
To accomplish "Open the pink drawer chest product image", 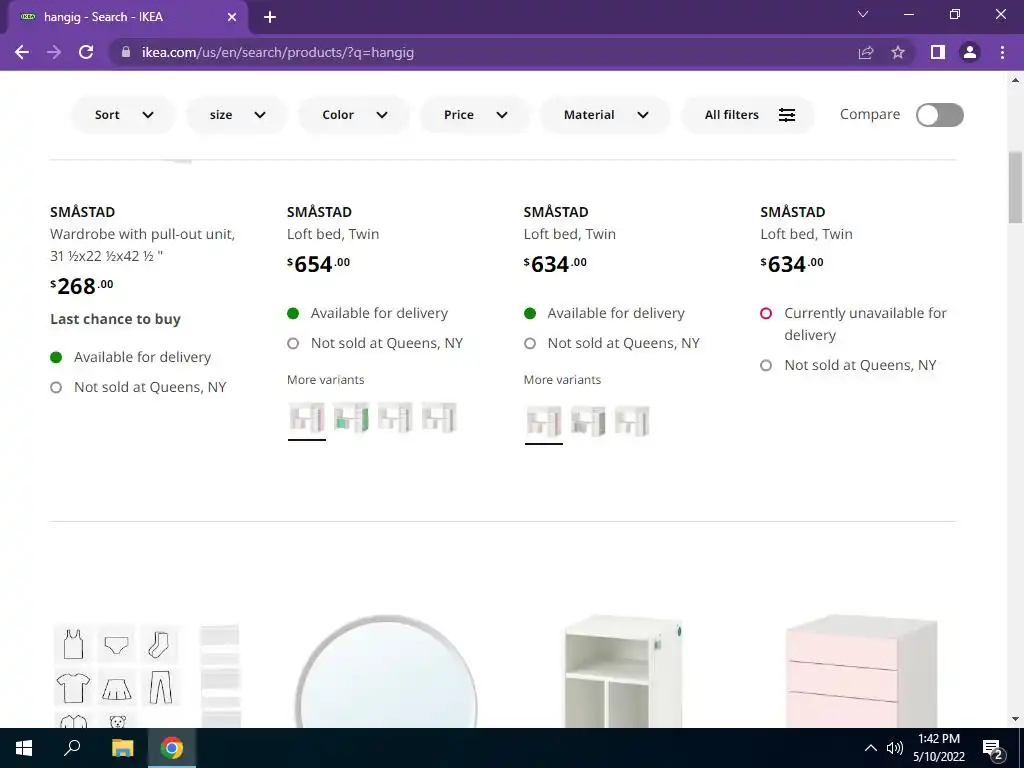I will click(x=861, y=671).
